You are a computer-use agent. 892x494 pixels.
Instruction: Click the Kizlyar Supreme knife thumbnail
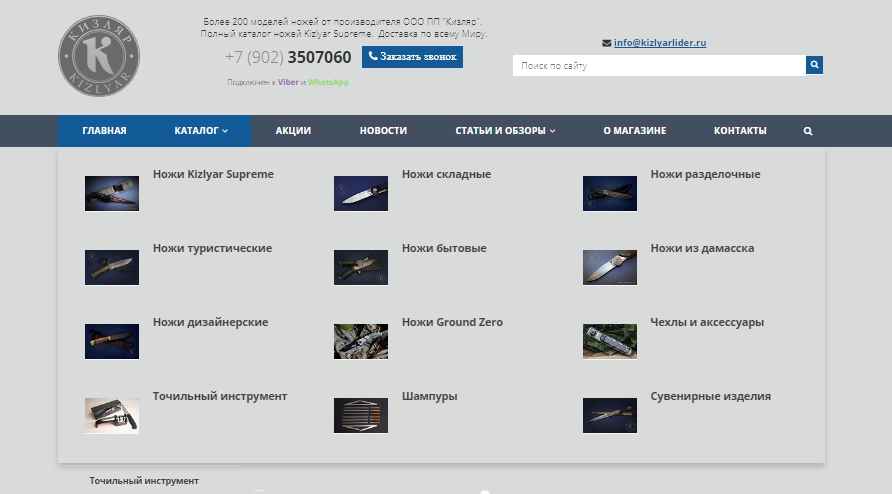point(112,194)
